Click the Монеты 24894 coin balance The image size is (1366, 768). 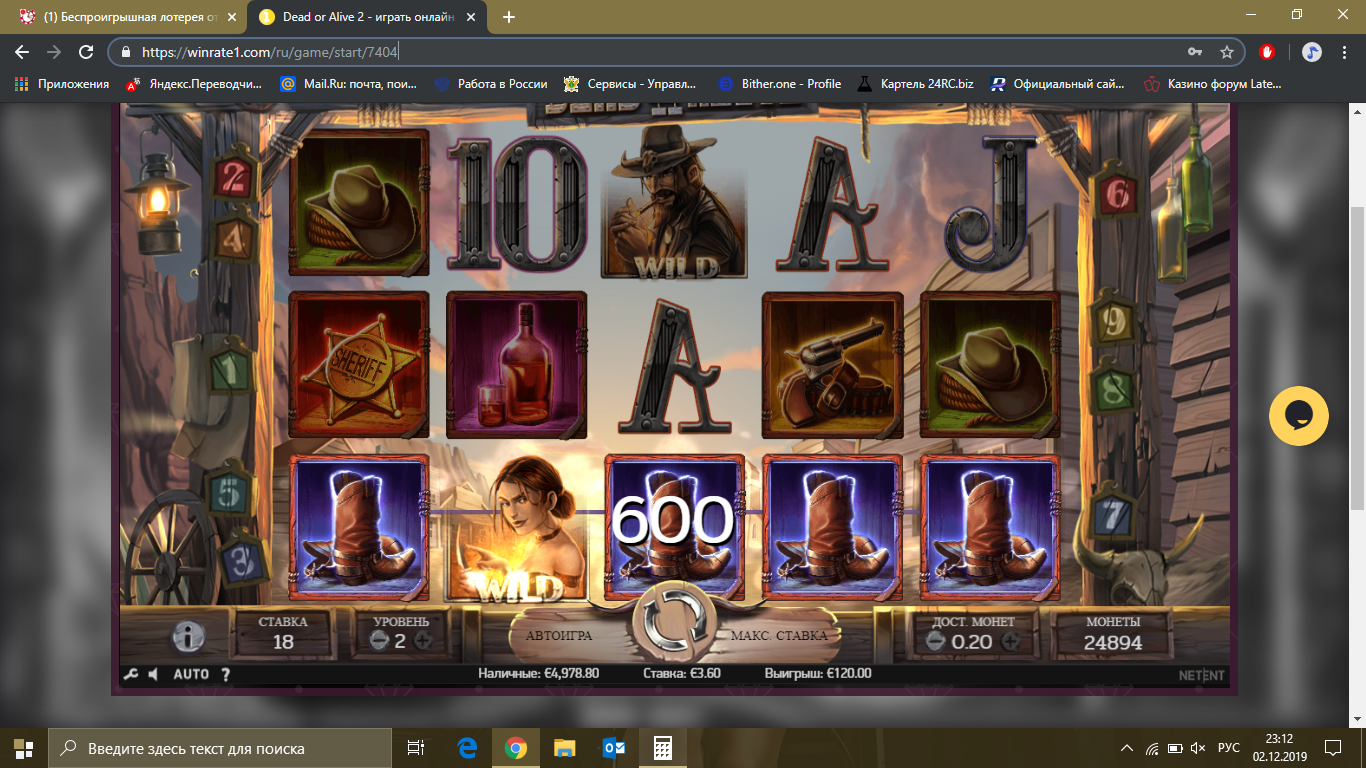(x=1112, y=633)
